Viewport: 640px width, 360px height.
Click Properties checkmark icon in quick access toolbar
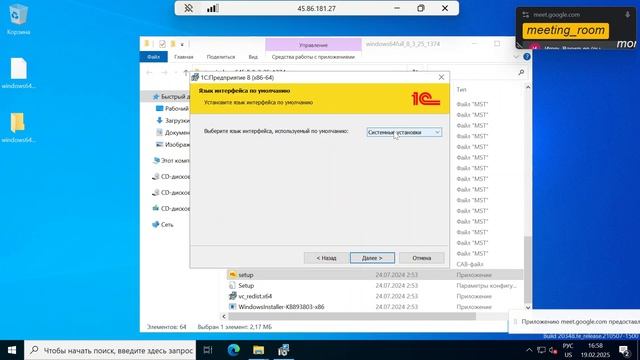162,44
